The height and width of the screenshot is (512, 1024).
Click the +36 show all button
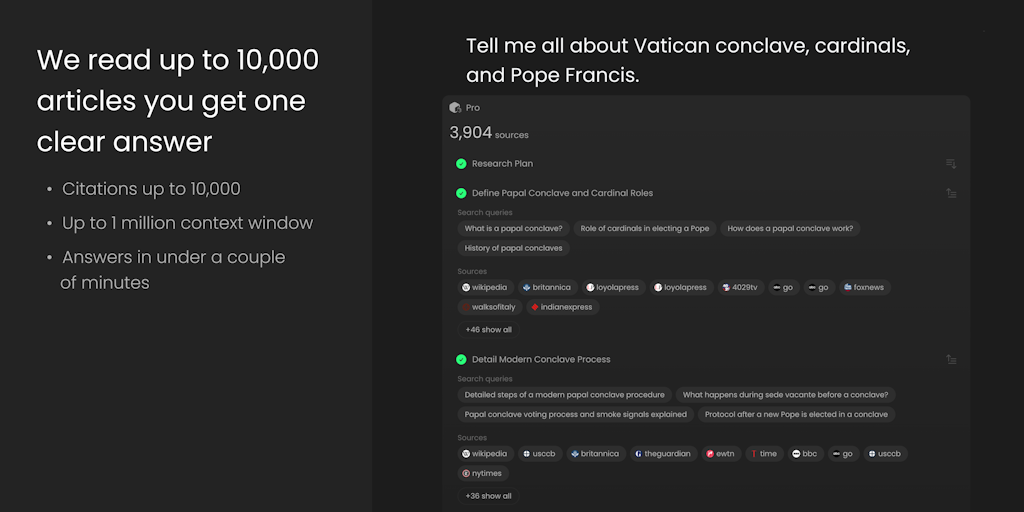coord(488,496)
